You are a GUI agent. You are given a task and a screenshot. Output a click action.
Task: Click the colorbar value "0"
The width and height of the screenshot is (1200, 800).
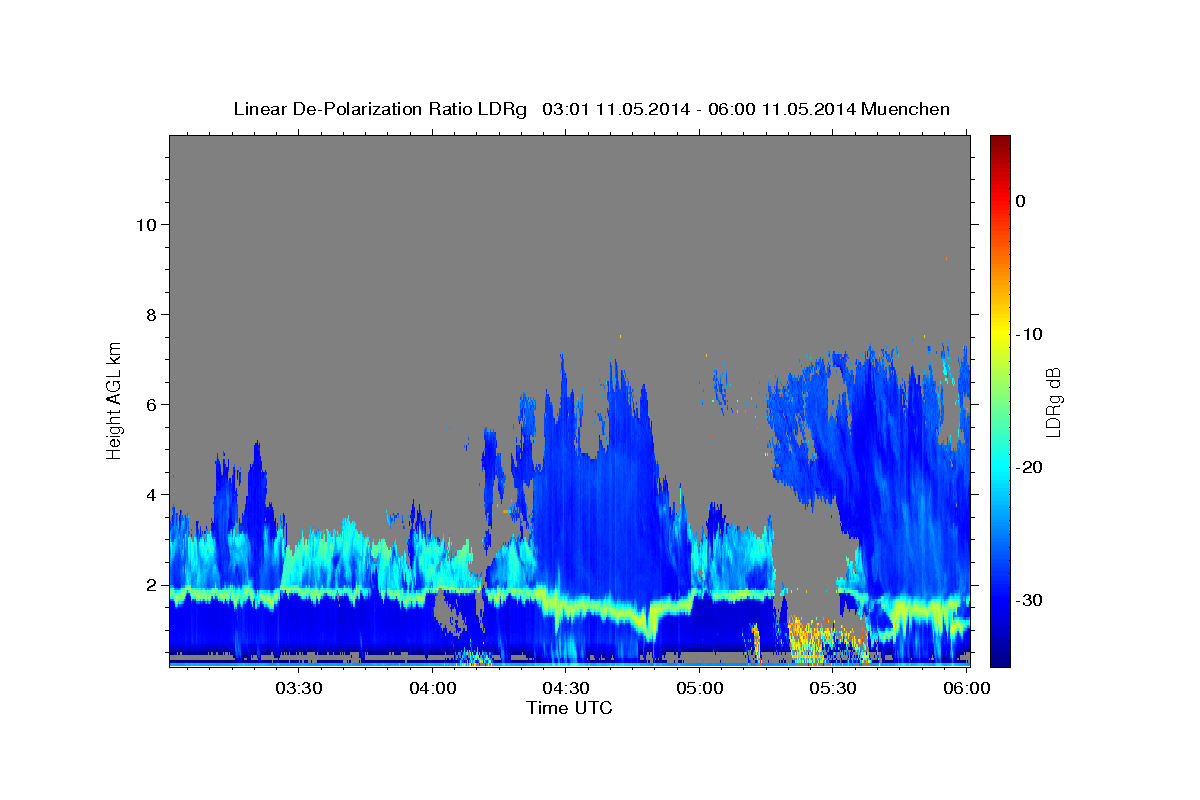coord(1020,201)
